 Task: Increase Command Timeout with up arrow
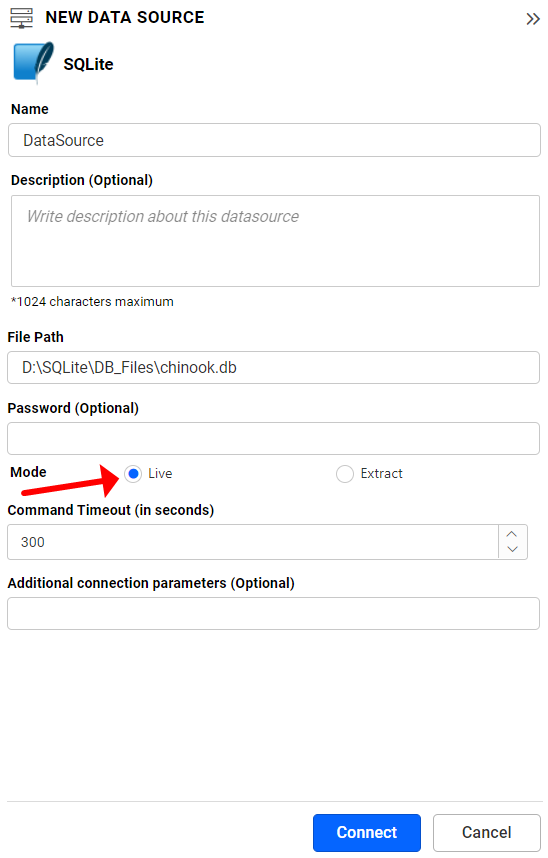512,534
